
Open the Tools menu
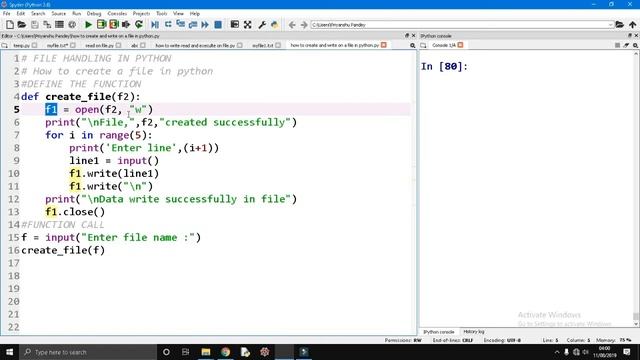162,13
